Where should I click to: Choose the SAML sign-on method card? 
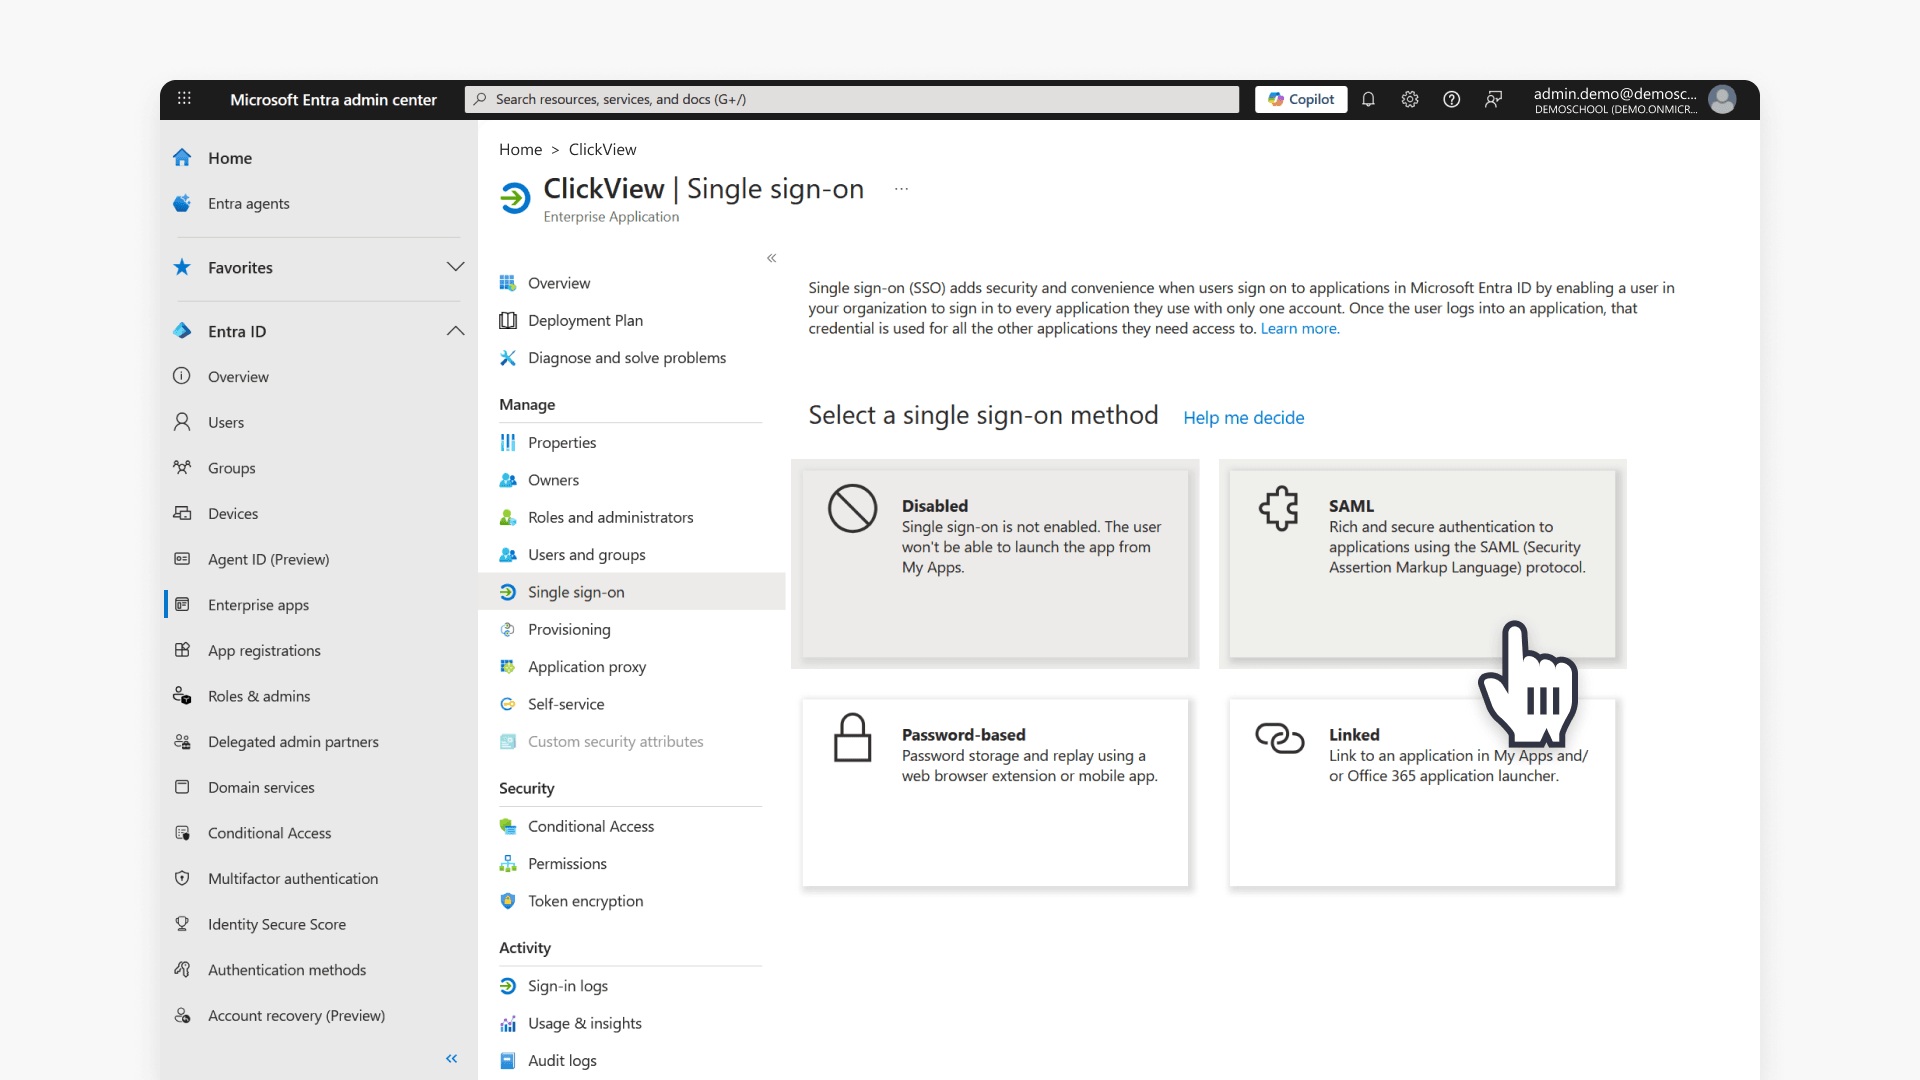click(1422, 564)
